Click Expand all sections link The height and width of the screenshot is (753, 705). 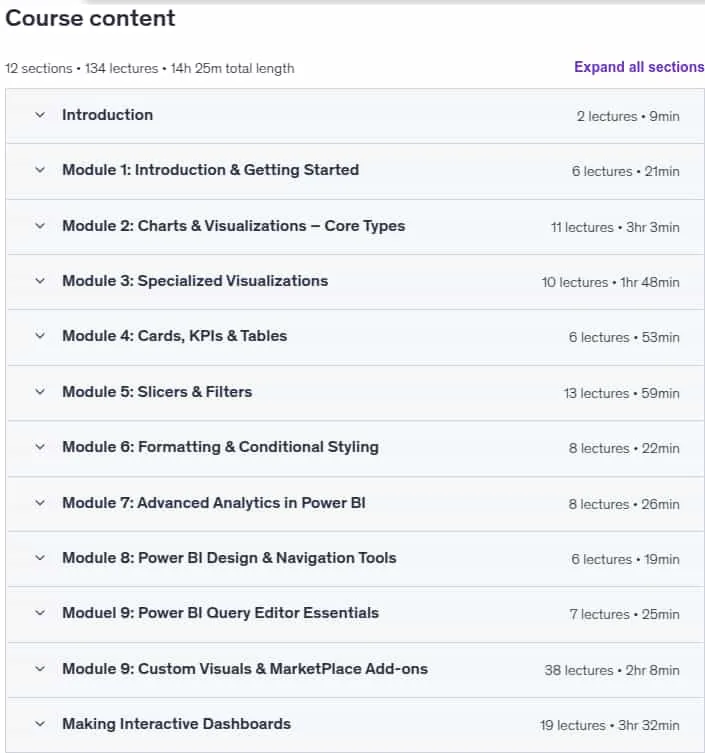[x=639, y=67]
